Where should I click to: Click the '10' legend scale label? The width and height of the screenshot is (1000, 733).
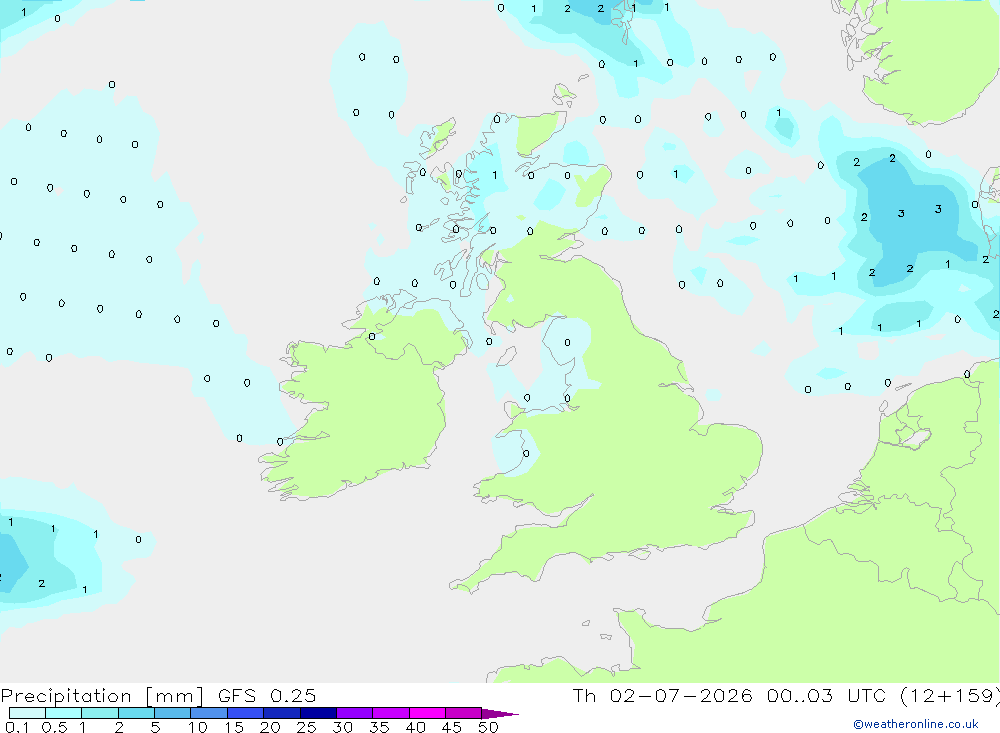pyautogui.click(x=198, y=727)
